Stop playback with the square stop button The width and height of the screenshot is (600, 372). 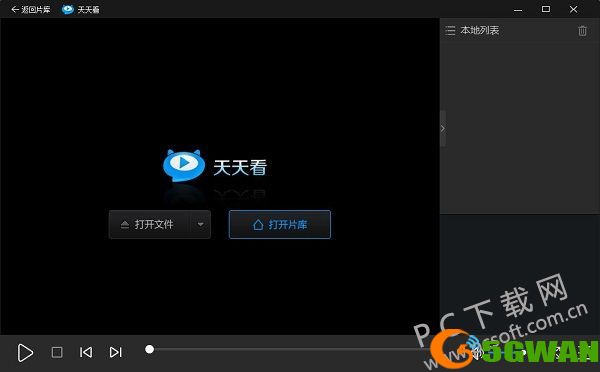57,352
